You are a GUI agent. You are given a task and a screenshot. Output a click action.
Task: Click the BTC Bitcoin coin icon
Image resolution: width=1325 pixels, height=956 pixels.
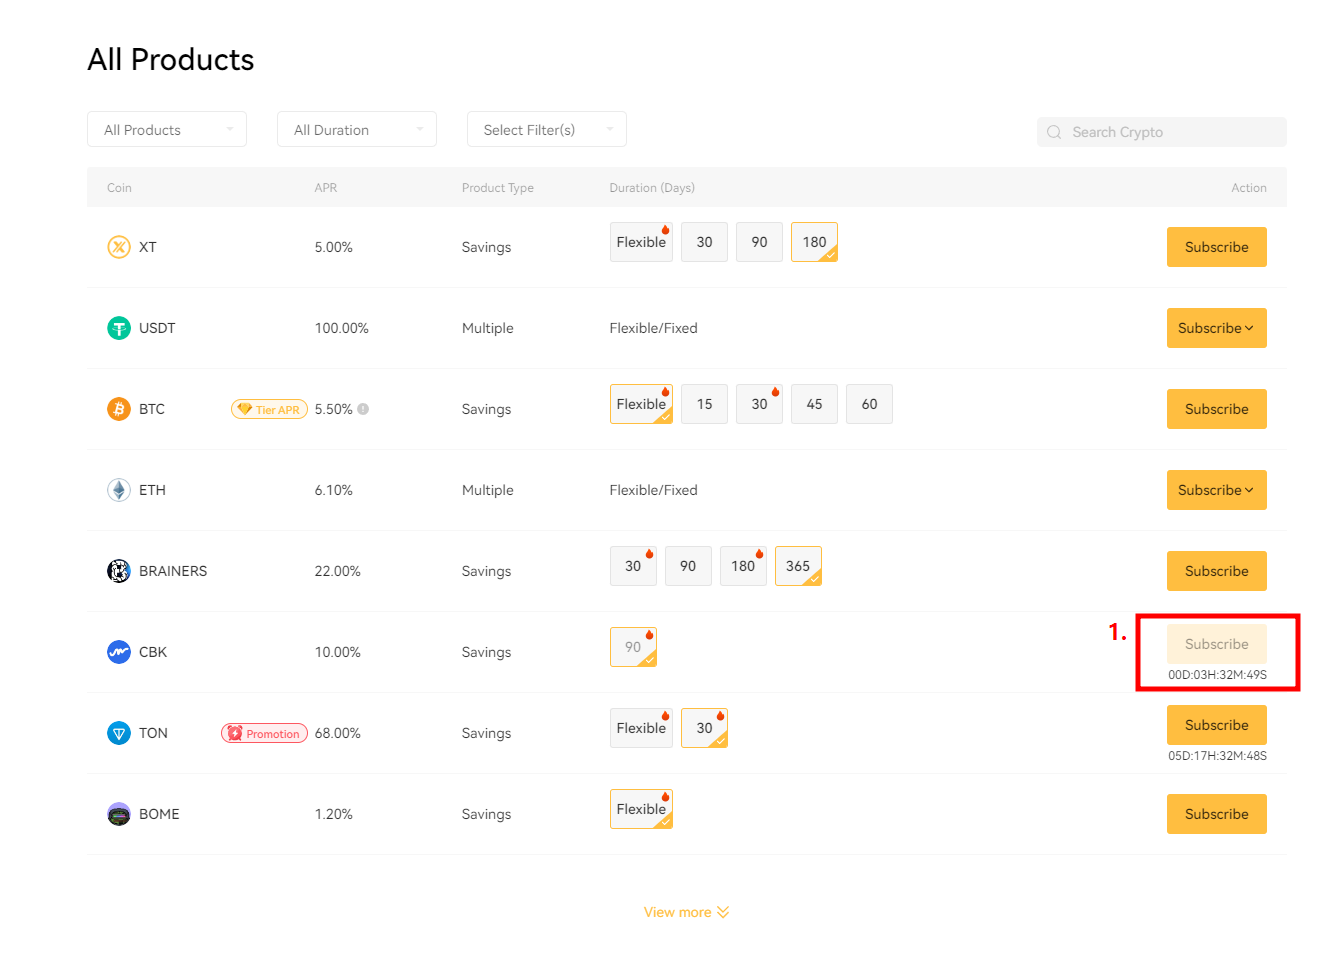point(119,409)
